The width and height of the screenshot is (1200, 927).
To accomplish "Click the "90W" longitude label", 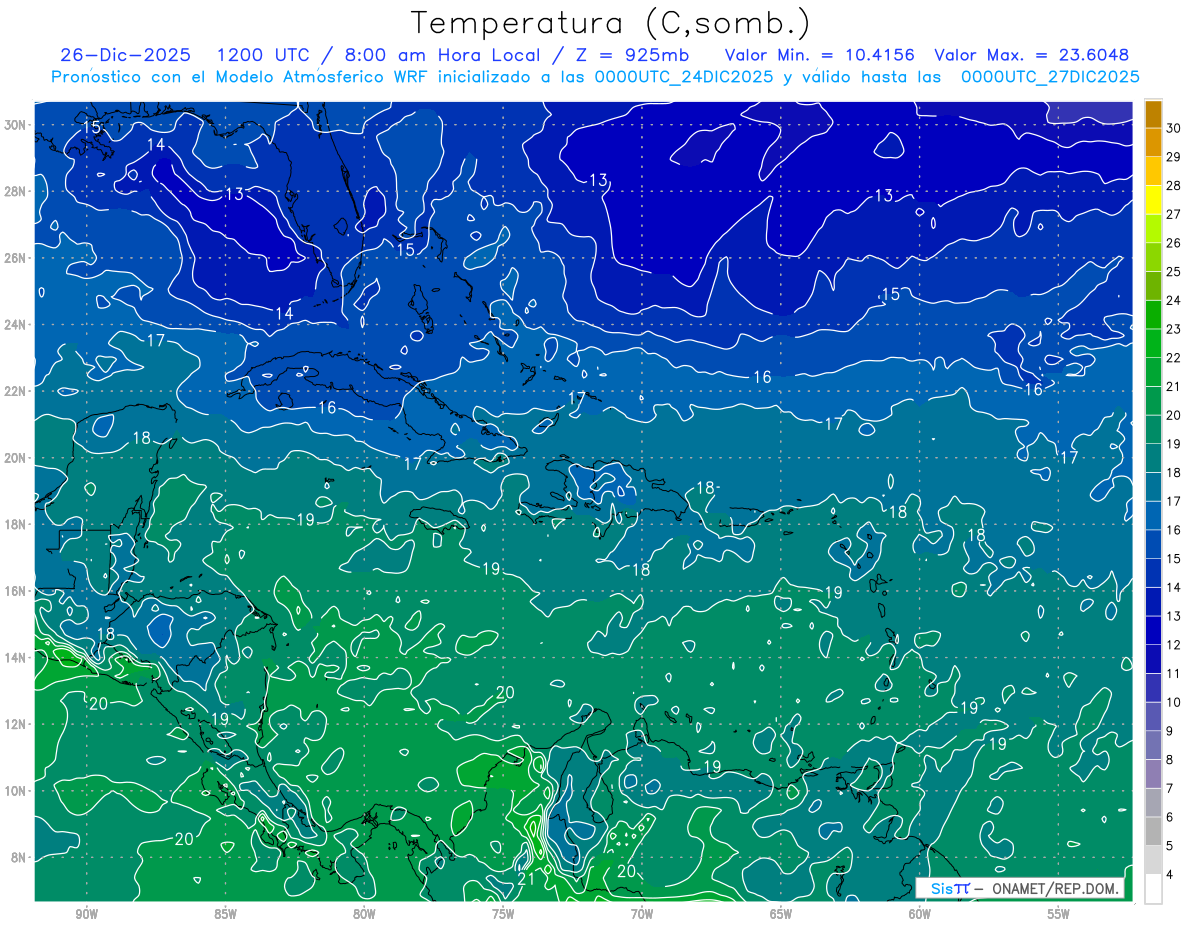I will 86,914.
